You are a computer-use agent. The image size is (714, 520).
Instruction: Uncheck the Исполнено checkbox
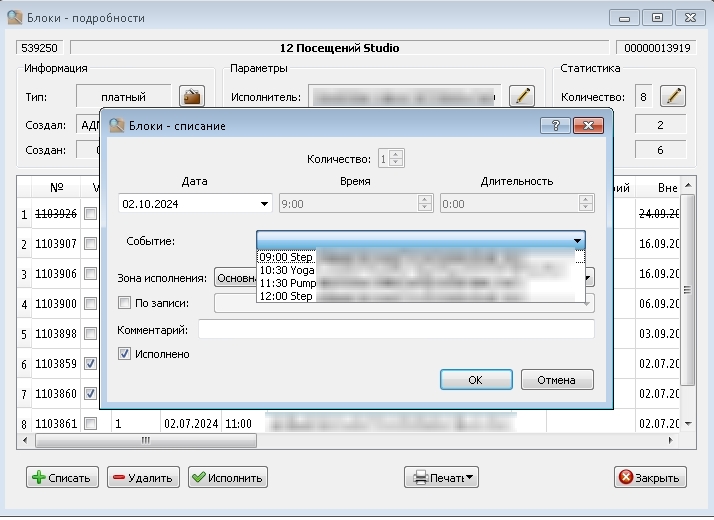[124, 354]
